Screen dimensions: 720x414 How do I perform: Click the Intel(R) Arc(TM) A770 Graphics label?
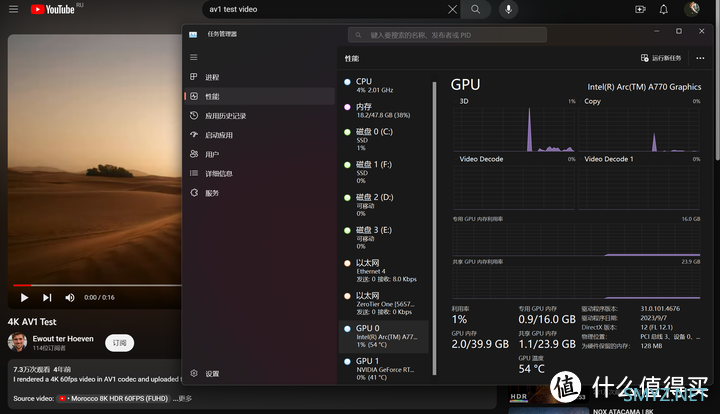[644, 87]
